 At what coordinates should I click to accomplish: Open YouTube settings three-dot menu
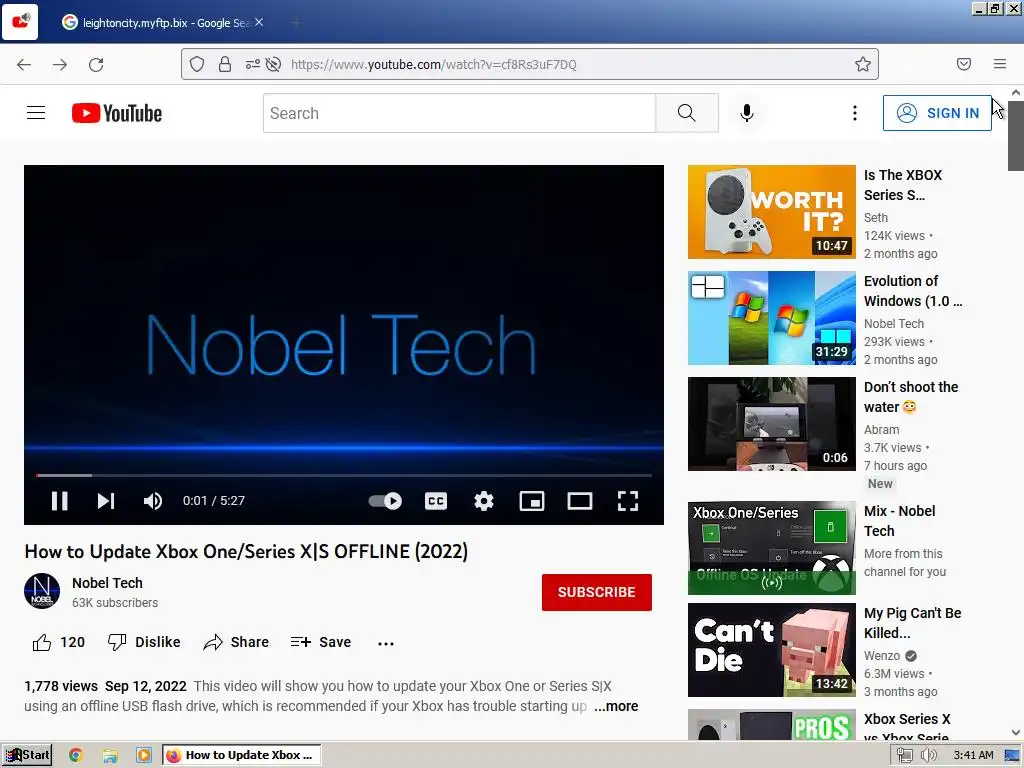click(x=854, y=113)
